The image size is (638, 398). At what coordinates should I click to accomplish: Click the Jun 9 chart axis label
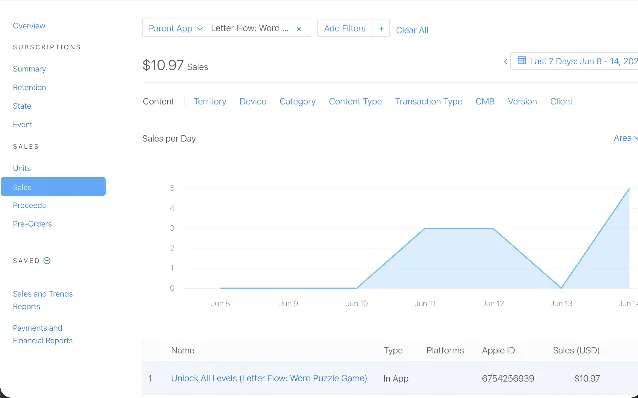pos(288,304)
